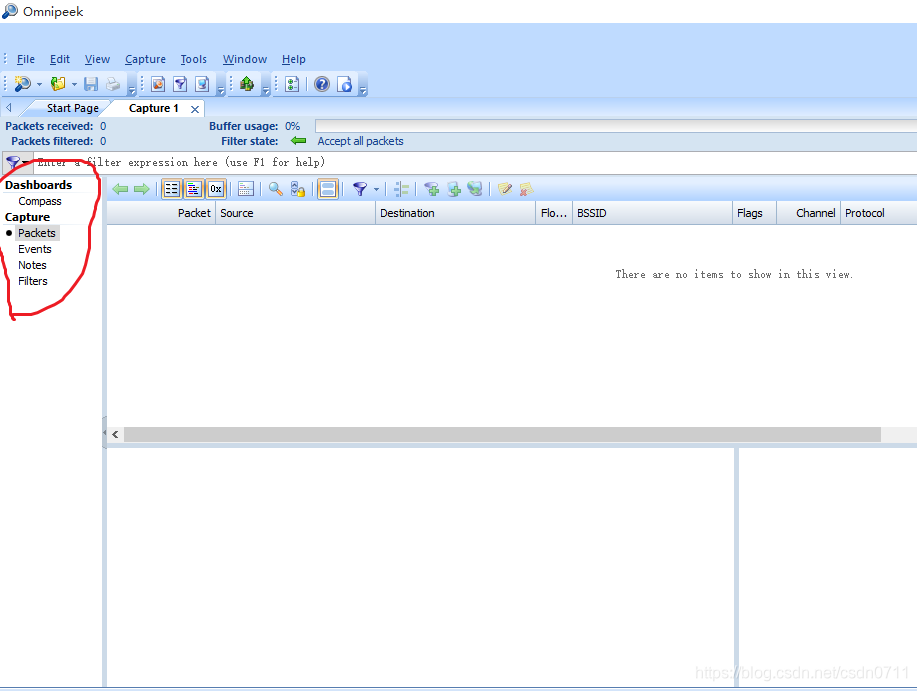Expand the Open File dropdown arrow
Screen dimensions: 917x691
[x=74, y=84]
